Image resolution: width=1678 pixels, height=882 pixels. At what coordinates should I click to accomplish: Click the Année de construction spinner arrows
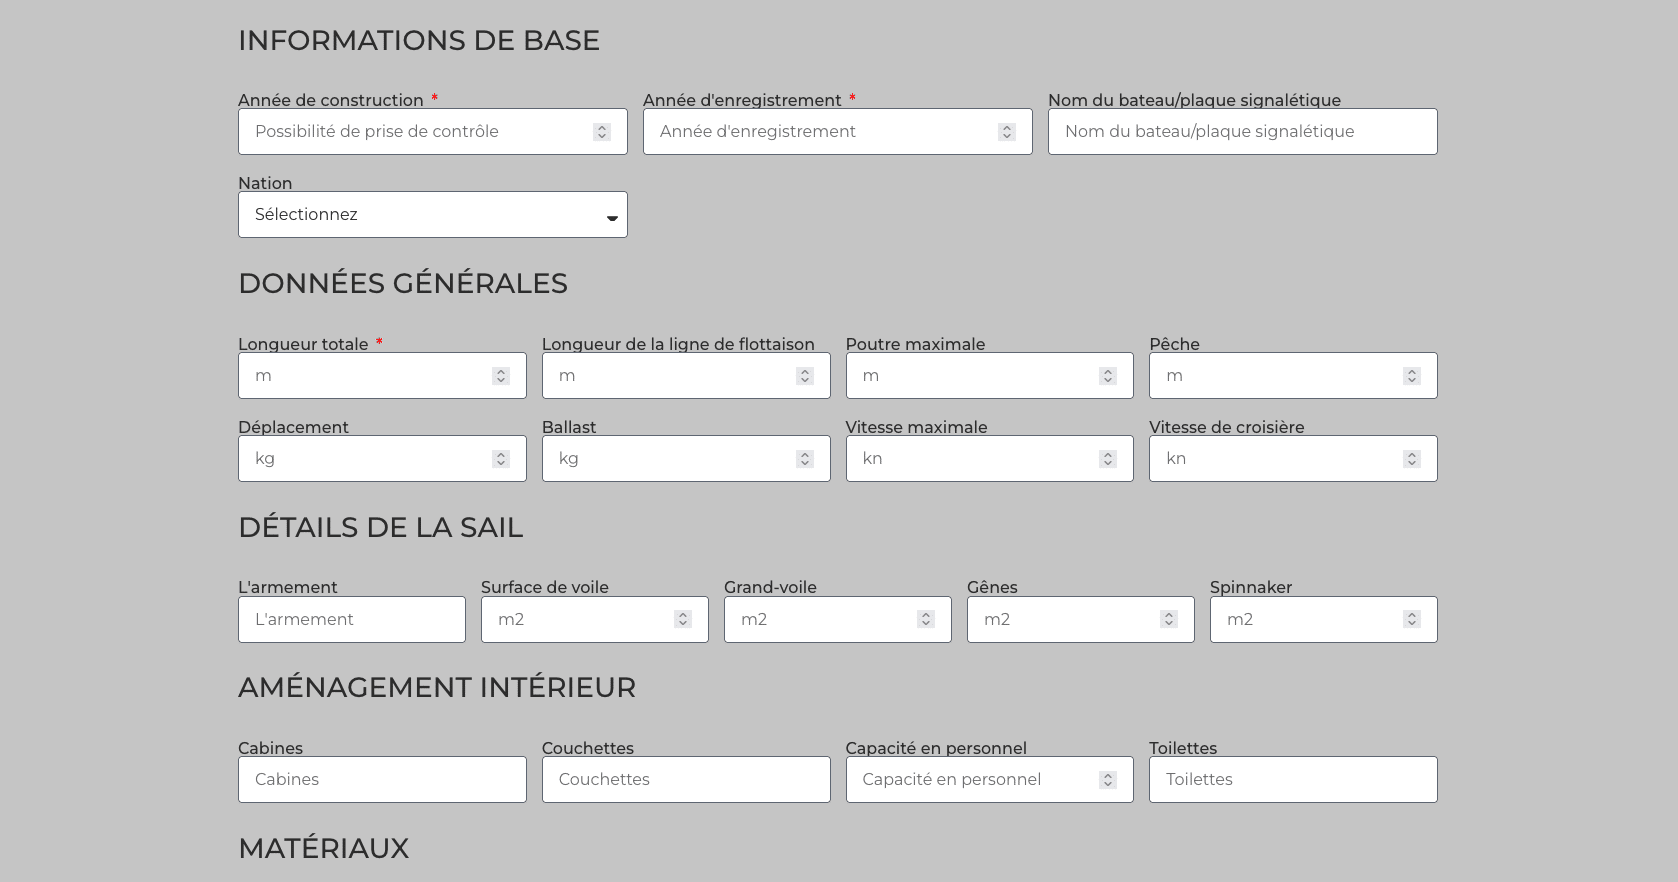602,132
